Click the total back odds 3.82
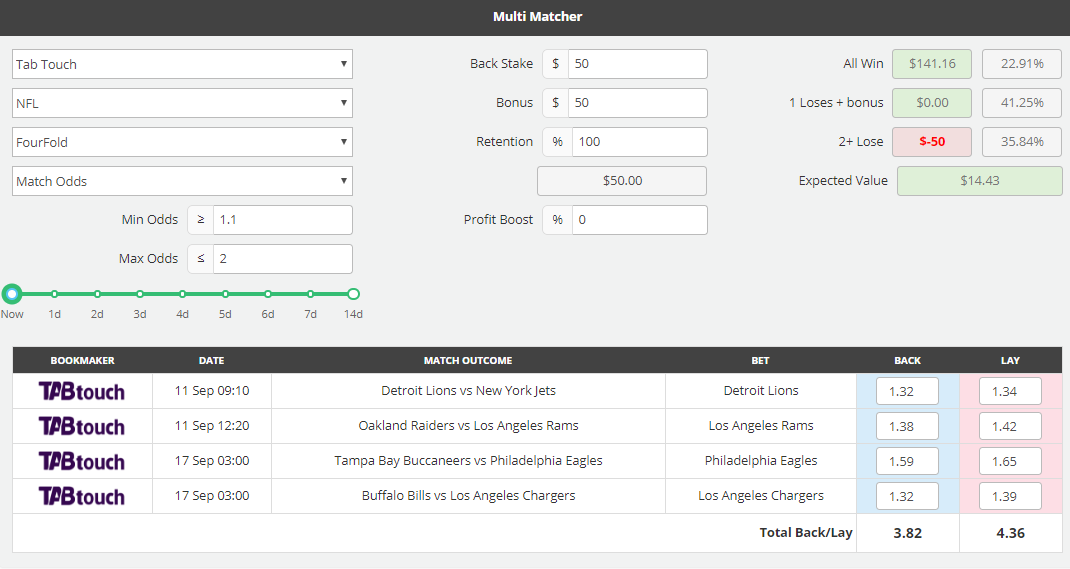1070x569 pixels. click(x=908, y=533)
